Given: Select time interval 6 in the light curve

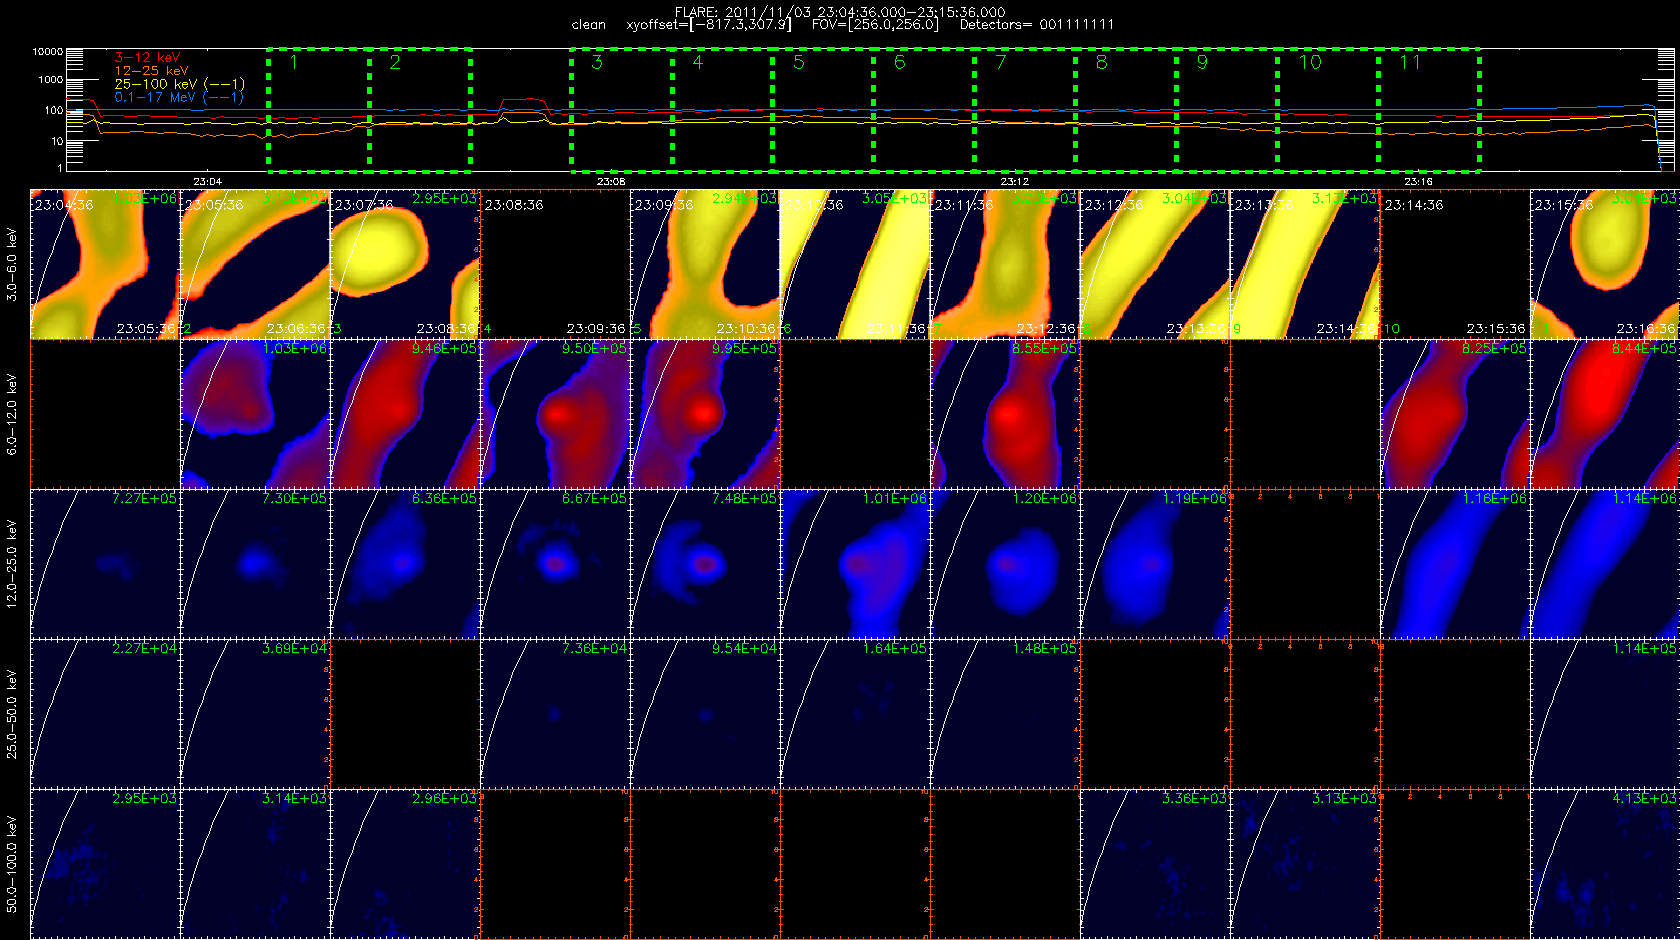Looking at the screenshot, I should coord(924,109).
